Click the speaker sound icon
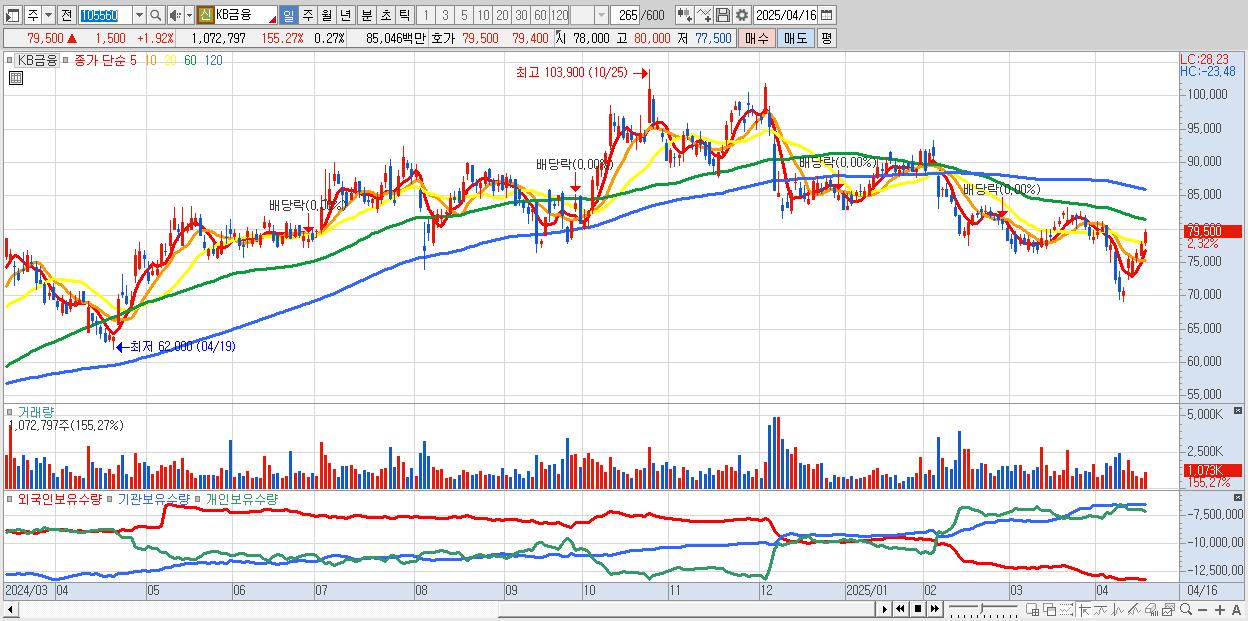This screenshot has width=1248, height=621. pos(174,15)
